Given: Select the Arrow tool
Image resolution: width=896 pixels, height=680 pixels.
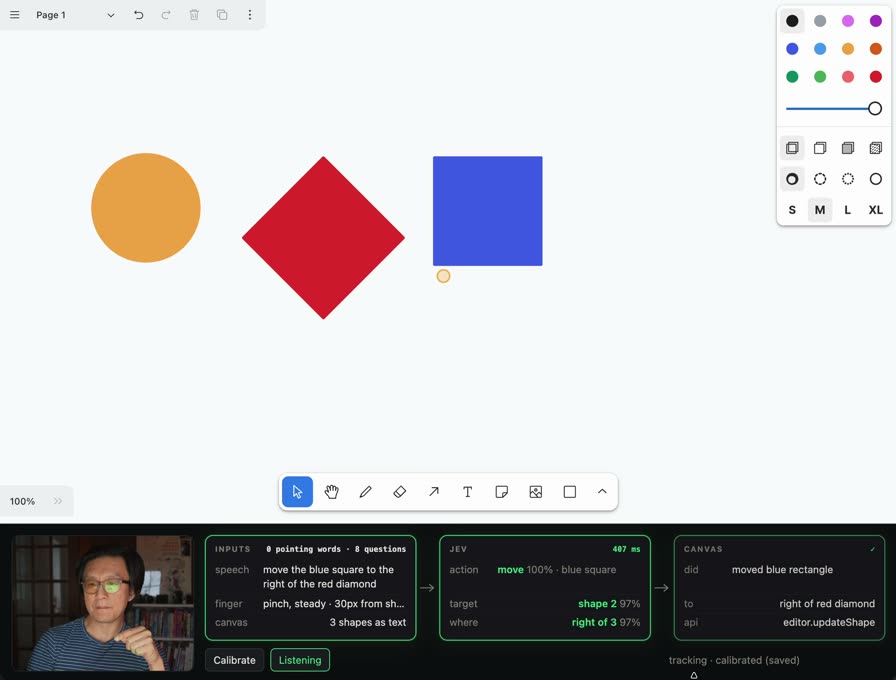Looking at the screenshot, I should click(x=434, y=491).
